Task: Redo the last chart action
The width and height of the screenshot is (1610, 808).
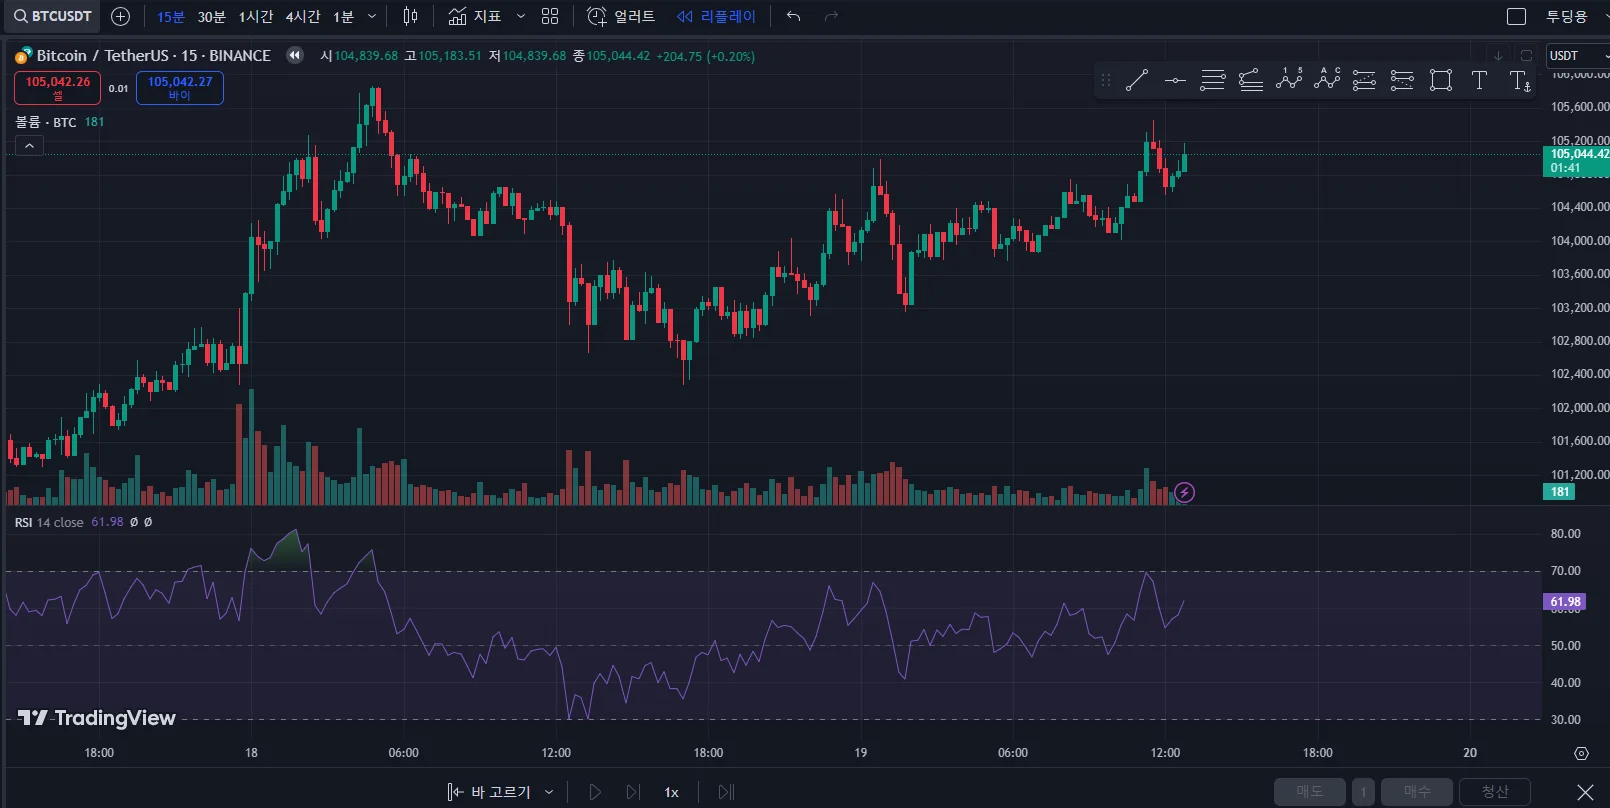Action: click(831, 16)
